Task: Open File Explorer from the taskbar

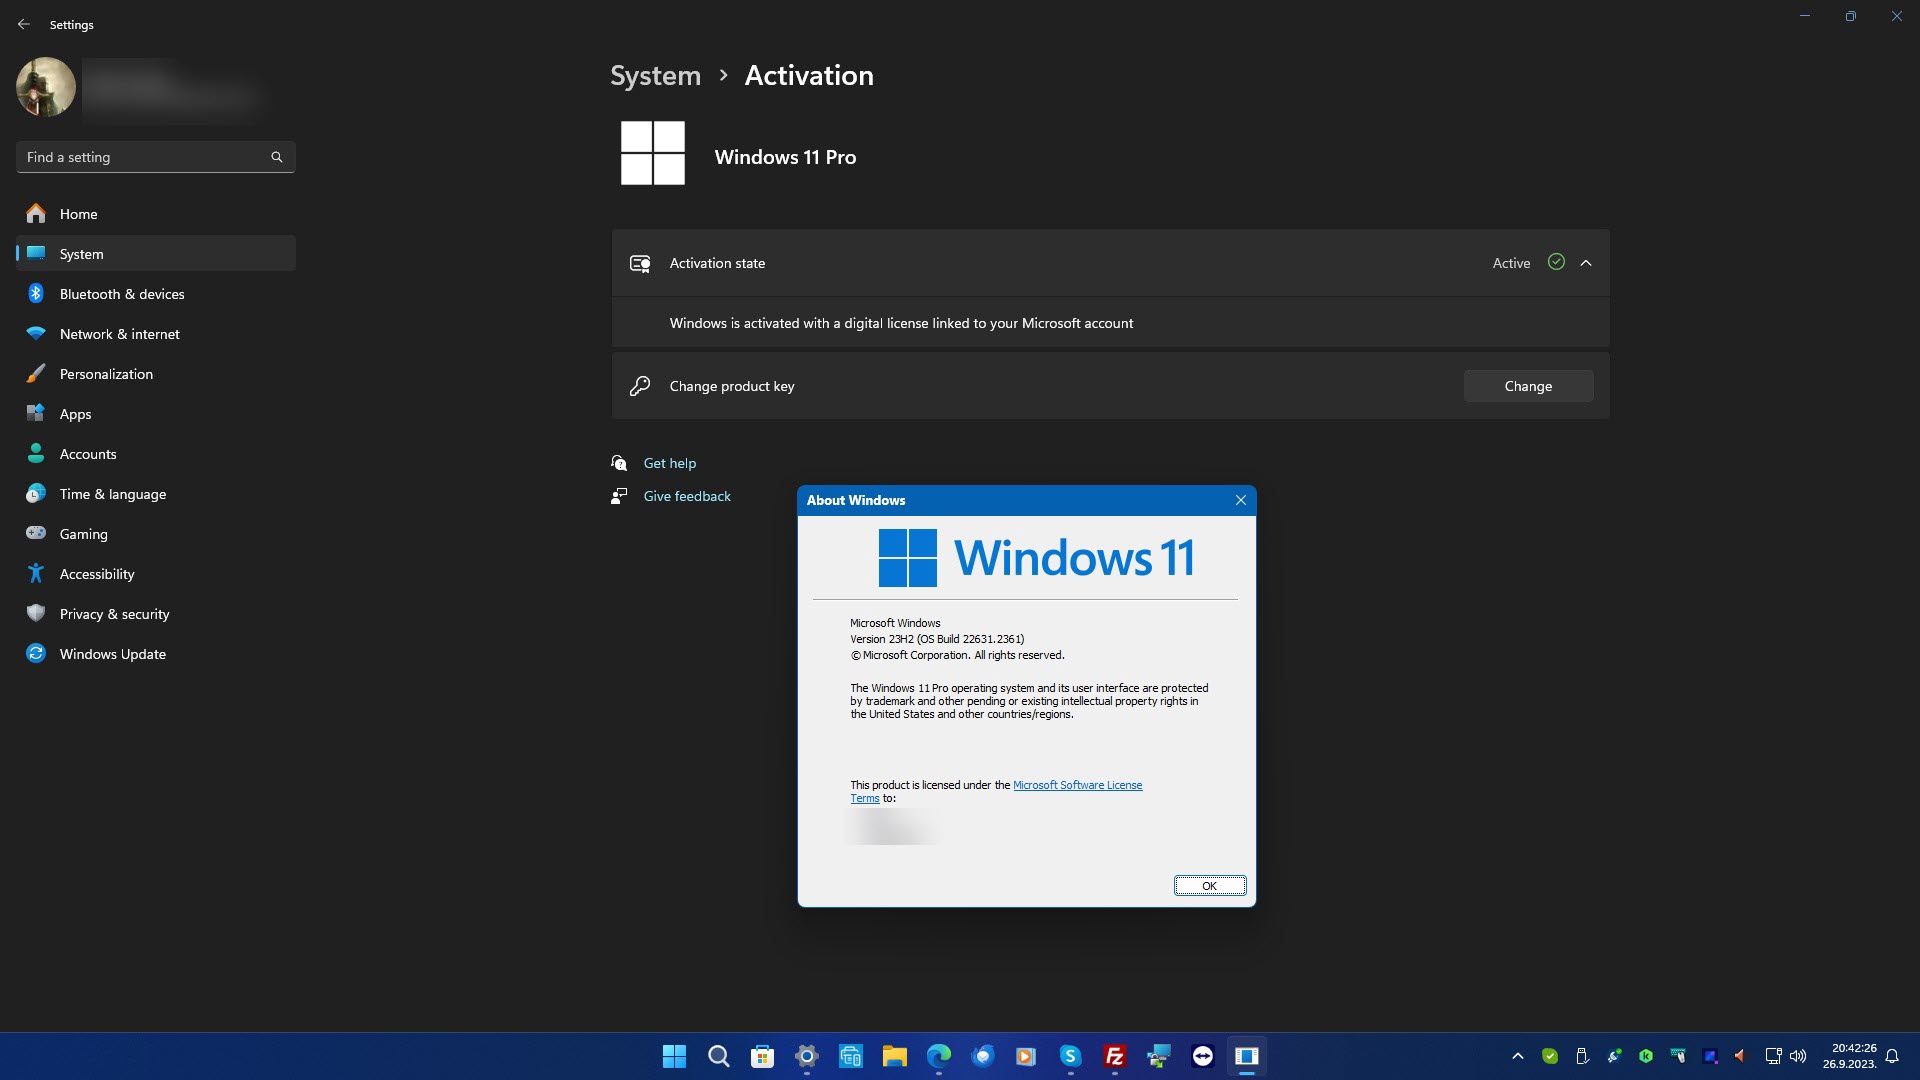Action: pos(894,1056)
